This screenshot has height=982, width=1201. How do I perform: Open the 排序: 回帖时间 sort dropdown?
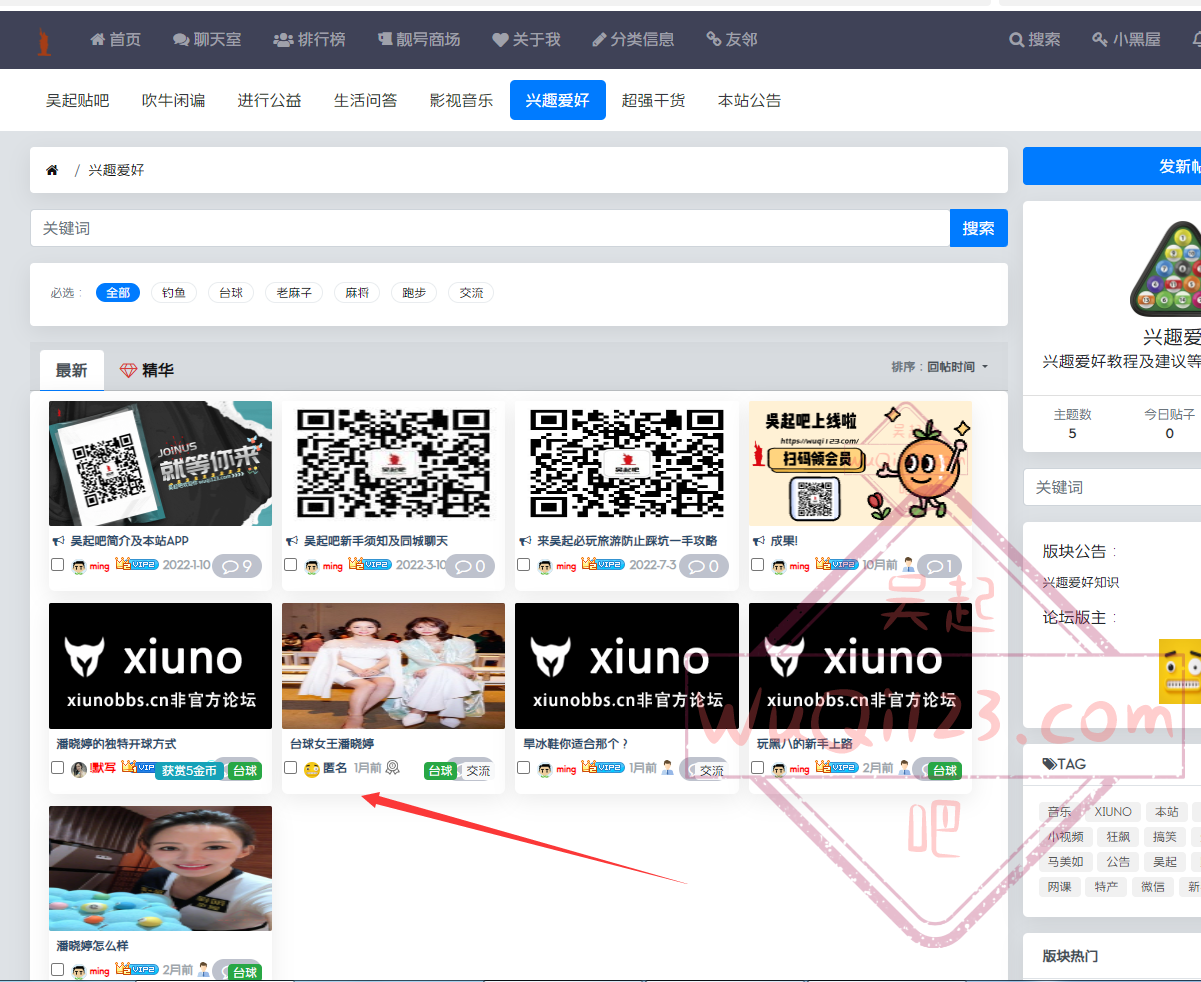[940, 367]
